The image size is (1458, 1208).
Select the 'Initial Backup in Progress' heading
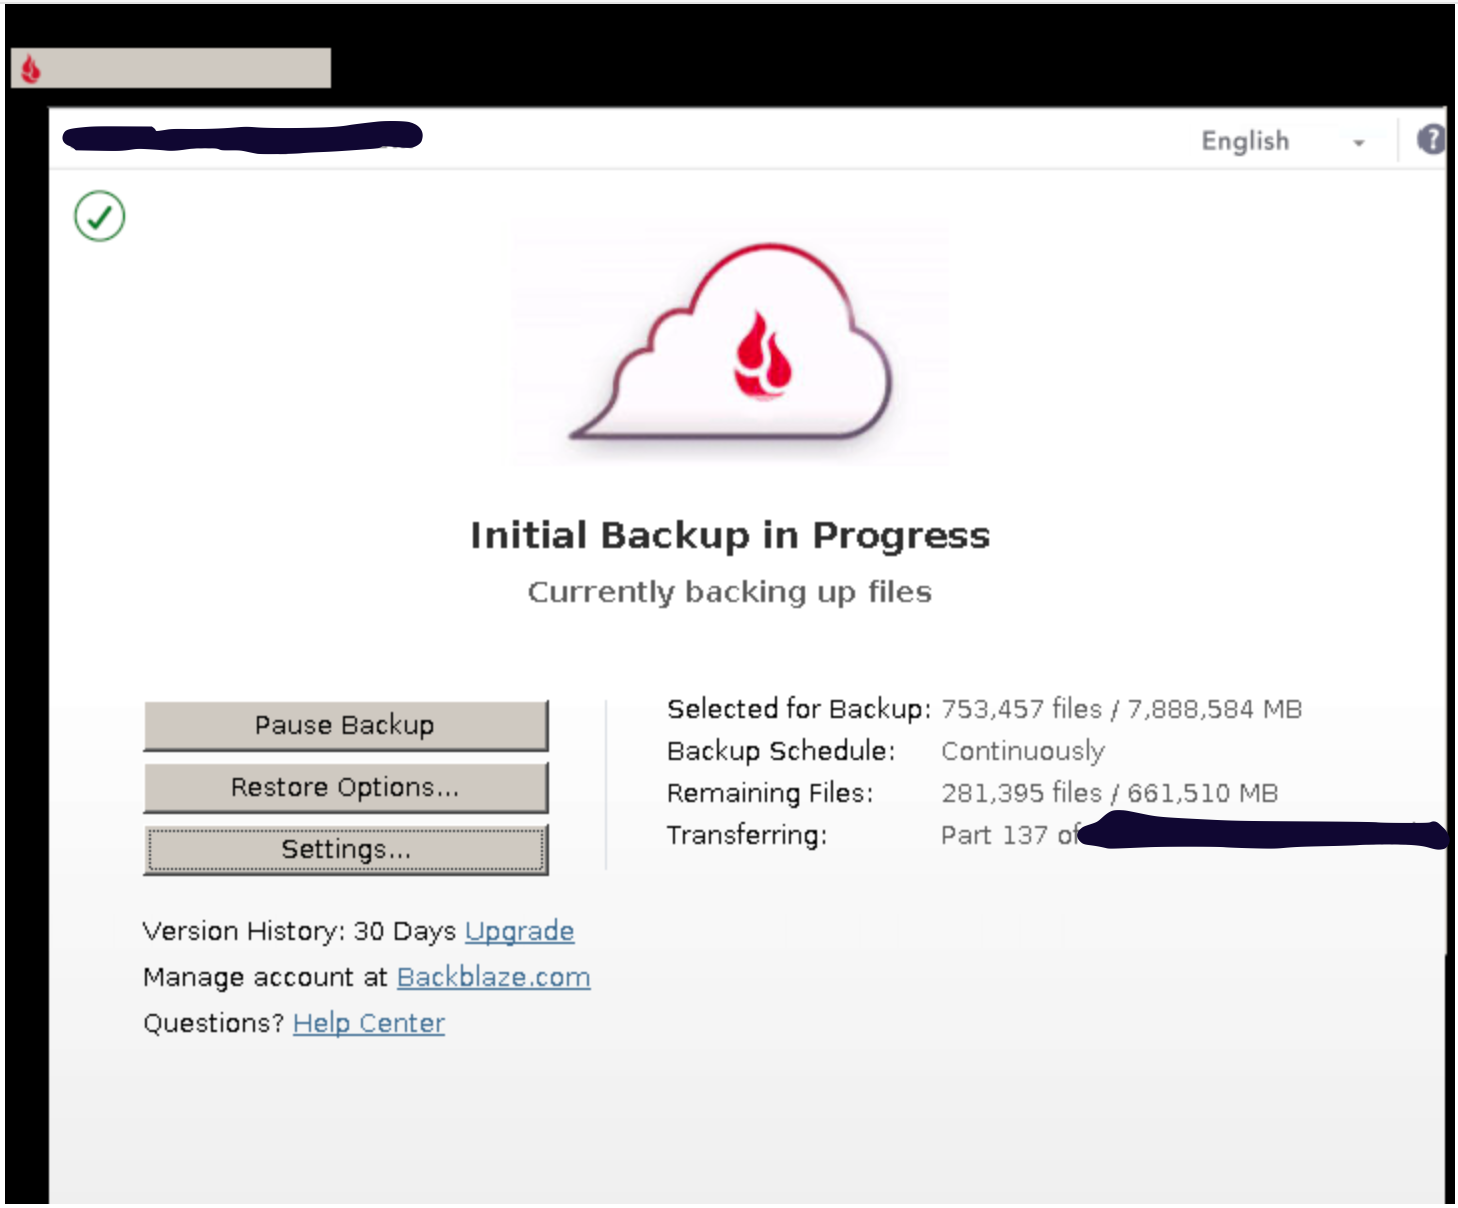point(730,535)
